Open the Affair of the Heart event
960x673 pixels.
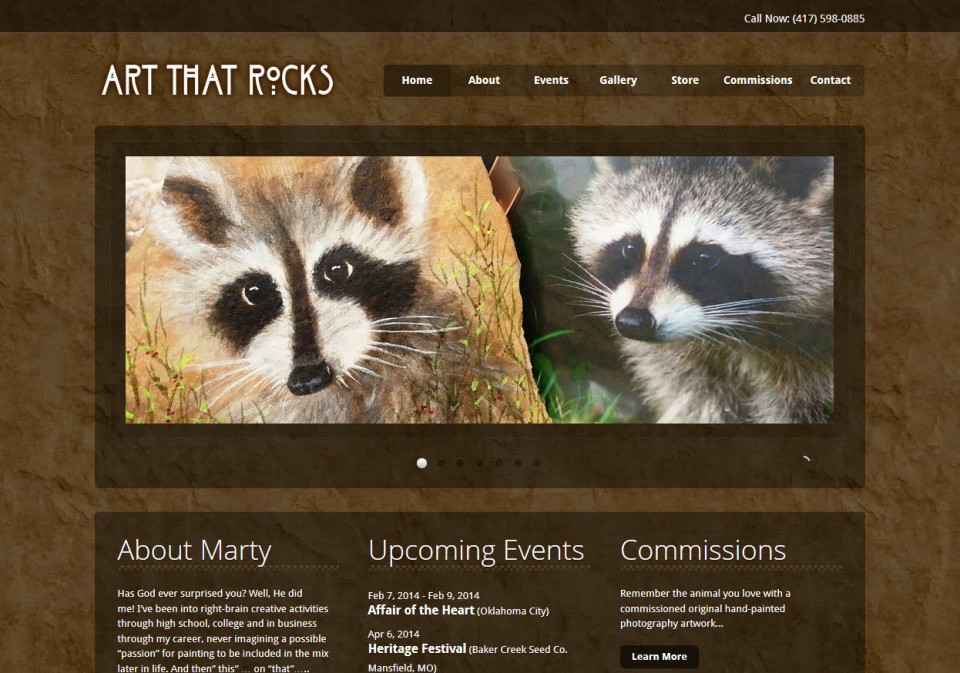[x=421, y=610]
